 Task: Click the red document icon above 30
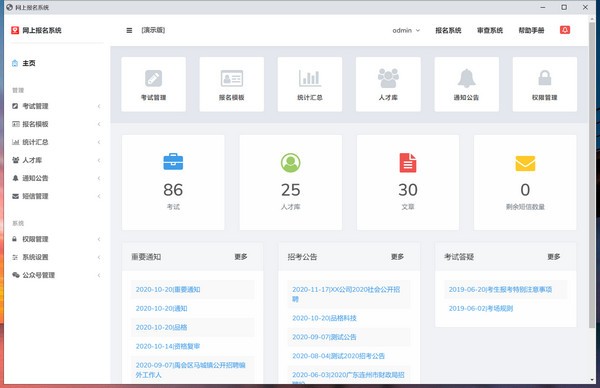point(408,163)
